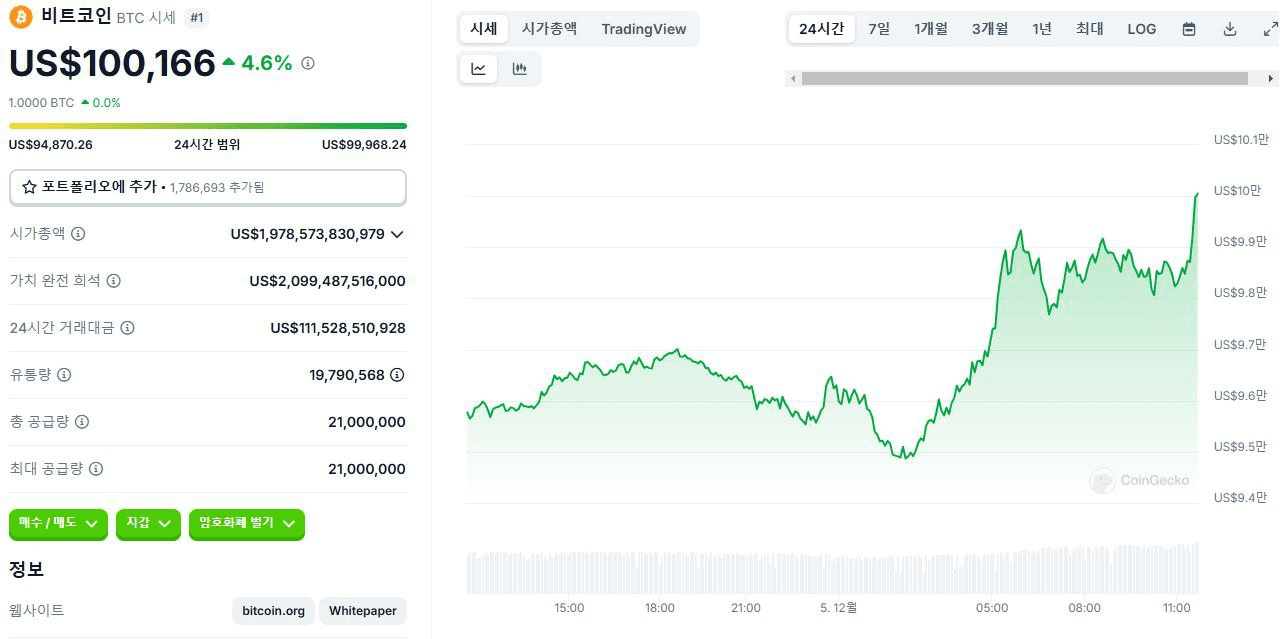This screenshot has width=1284, height=639.
Task: Click the orange Bitcoin logo icon
Action: [x=21, y=17]
